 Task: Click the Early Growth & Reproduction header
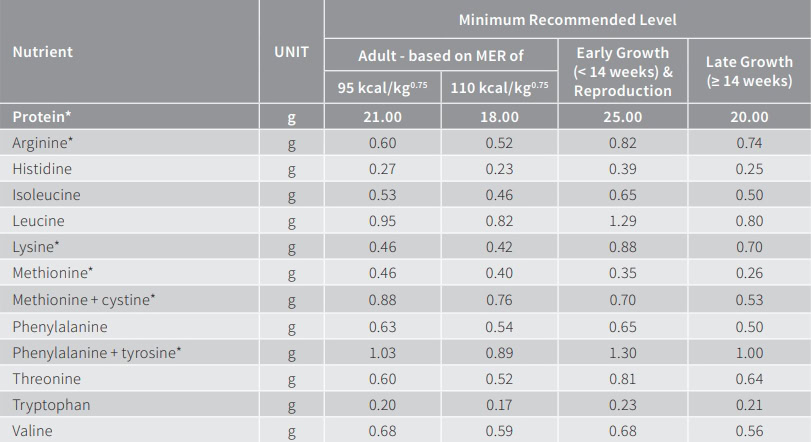(623, 71)
